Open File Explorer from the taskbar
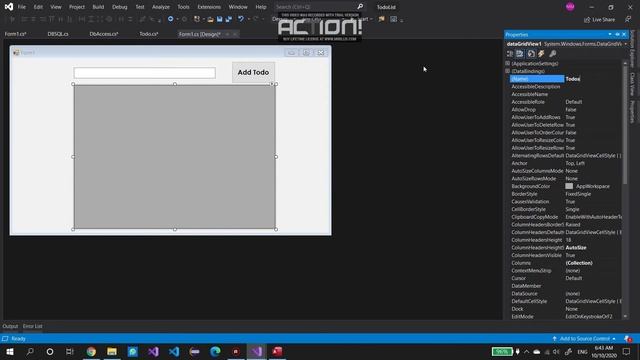Image resolution: width=640 pixels, height=360 pixels. [x=112, y=351]
